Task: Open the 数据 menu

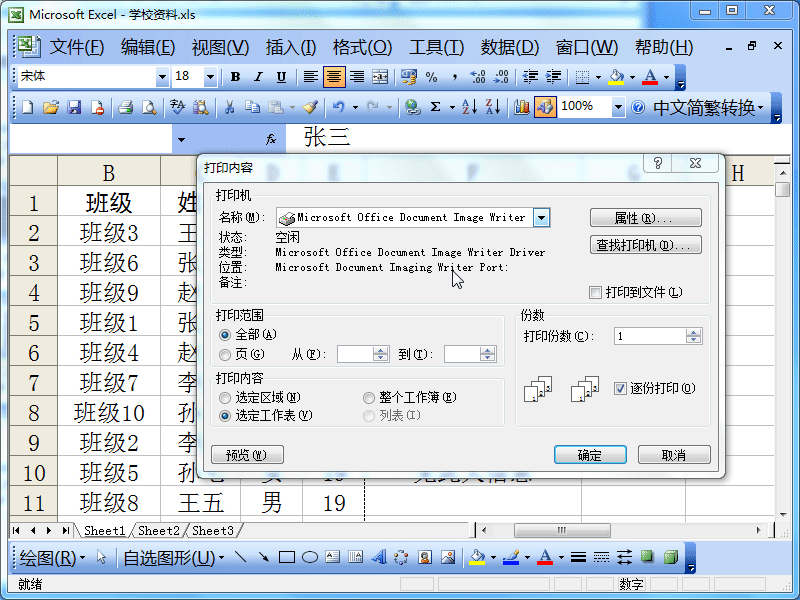Action: tap(510, 47)
